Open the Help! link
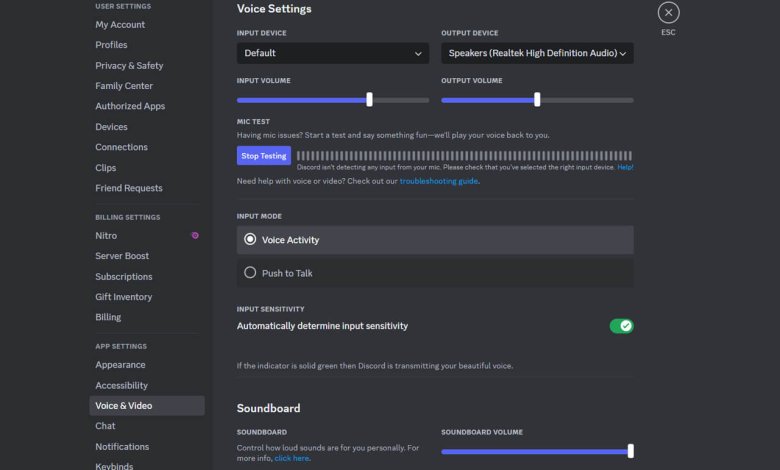Image resolution: width=780 pixels, height=470 pixels. [x=625, y=168]
